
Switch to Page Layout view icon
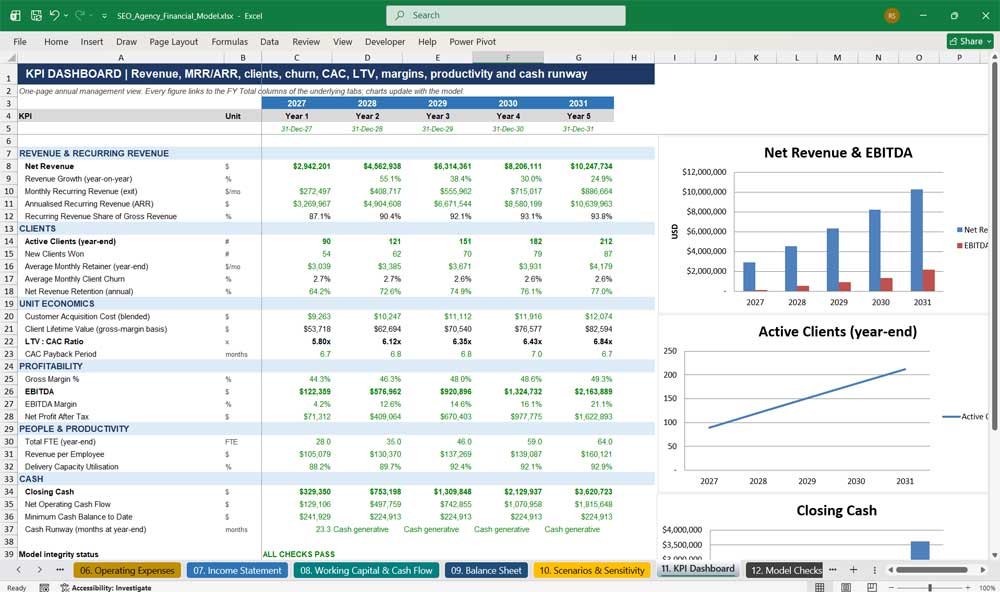tap(846, 587)
